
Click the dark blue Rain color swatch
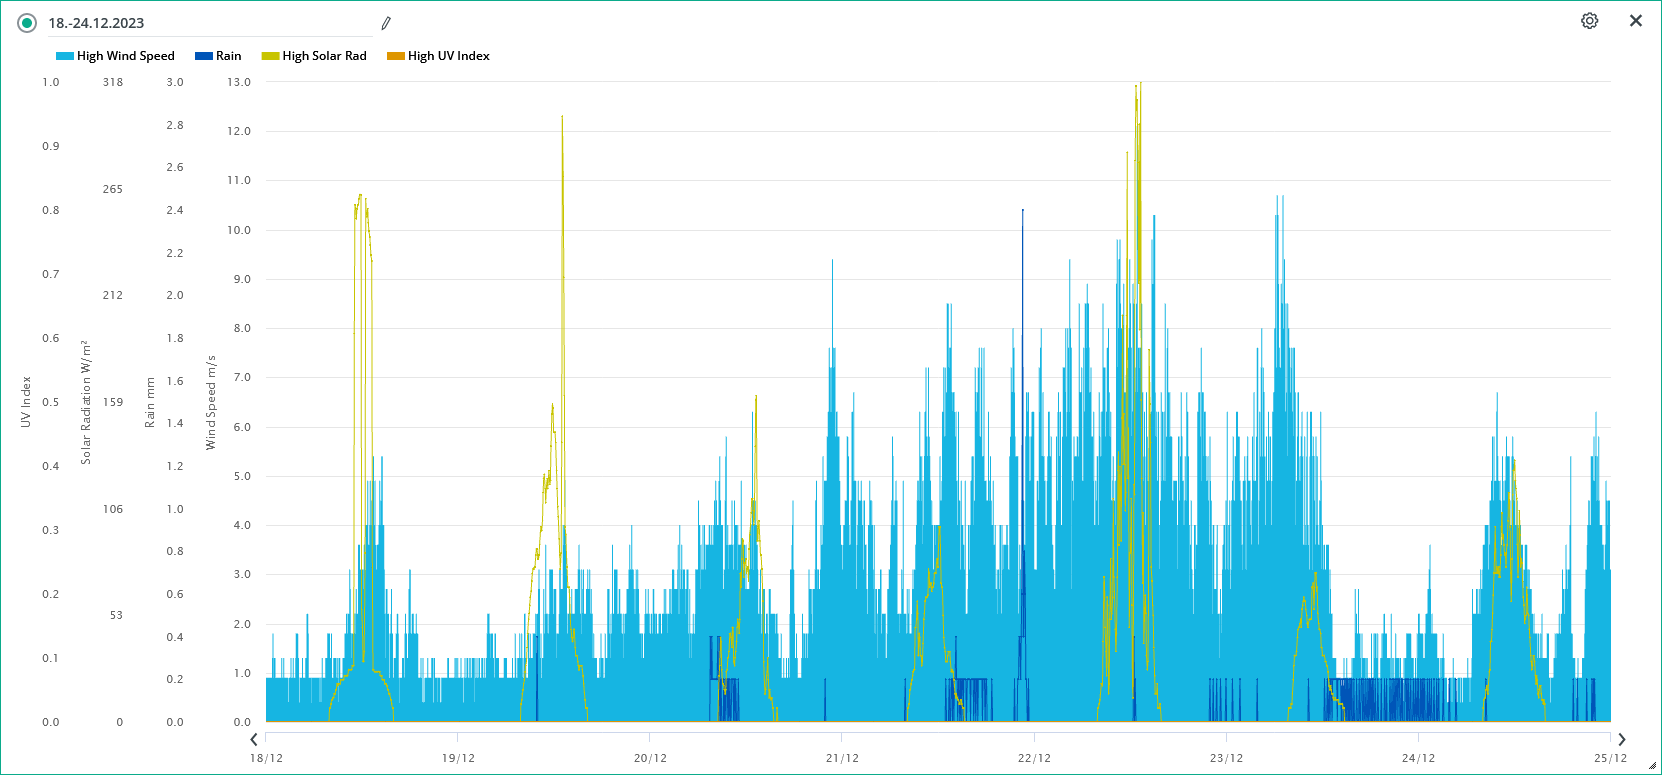pyautogui.click(x=204, y=56)
